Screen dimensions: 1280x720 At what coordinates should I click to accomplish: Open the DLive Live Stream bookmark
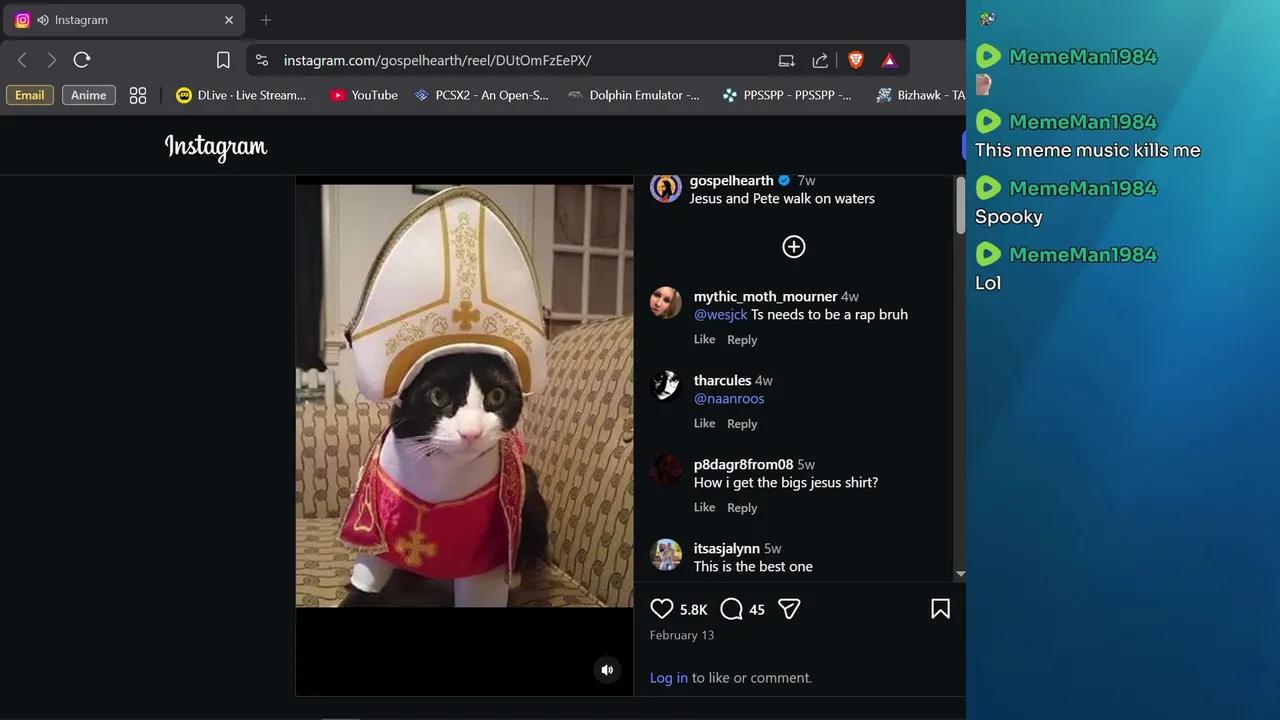pyautogui.click(x=241, y=95)
